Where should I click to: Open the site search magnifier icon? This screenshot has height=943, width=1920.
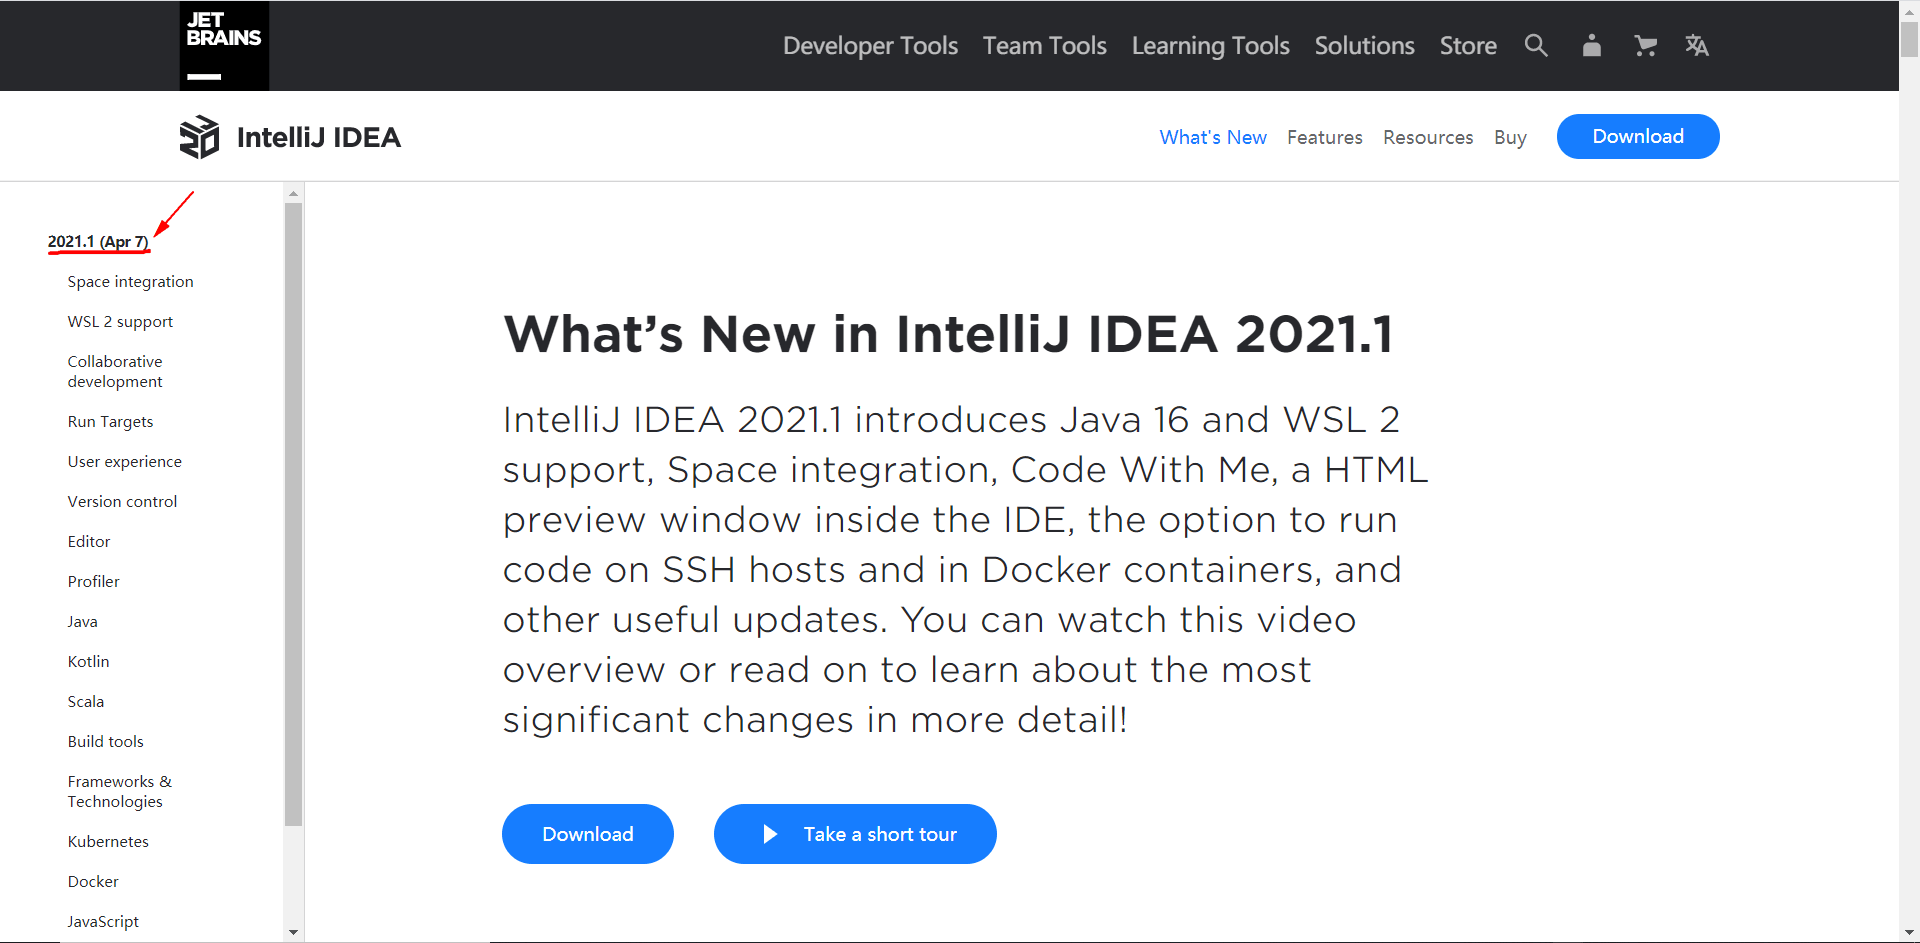[x=1536, y=46]
